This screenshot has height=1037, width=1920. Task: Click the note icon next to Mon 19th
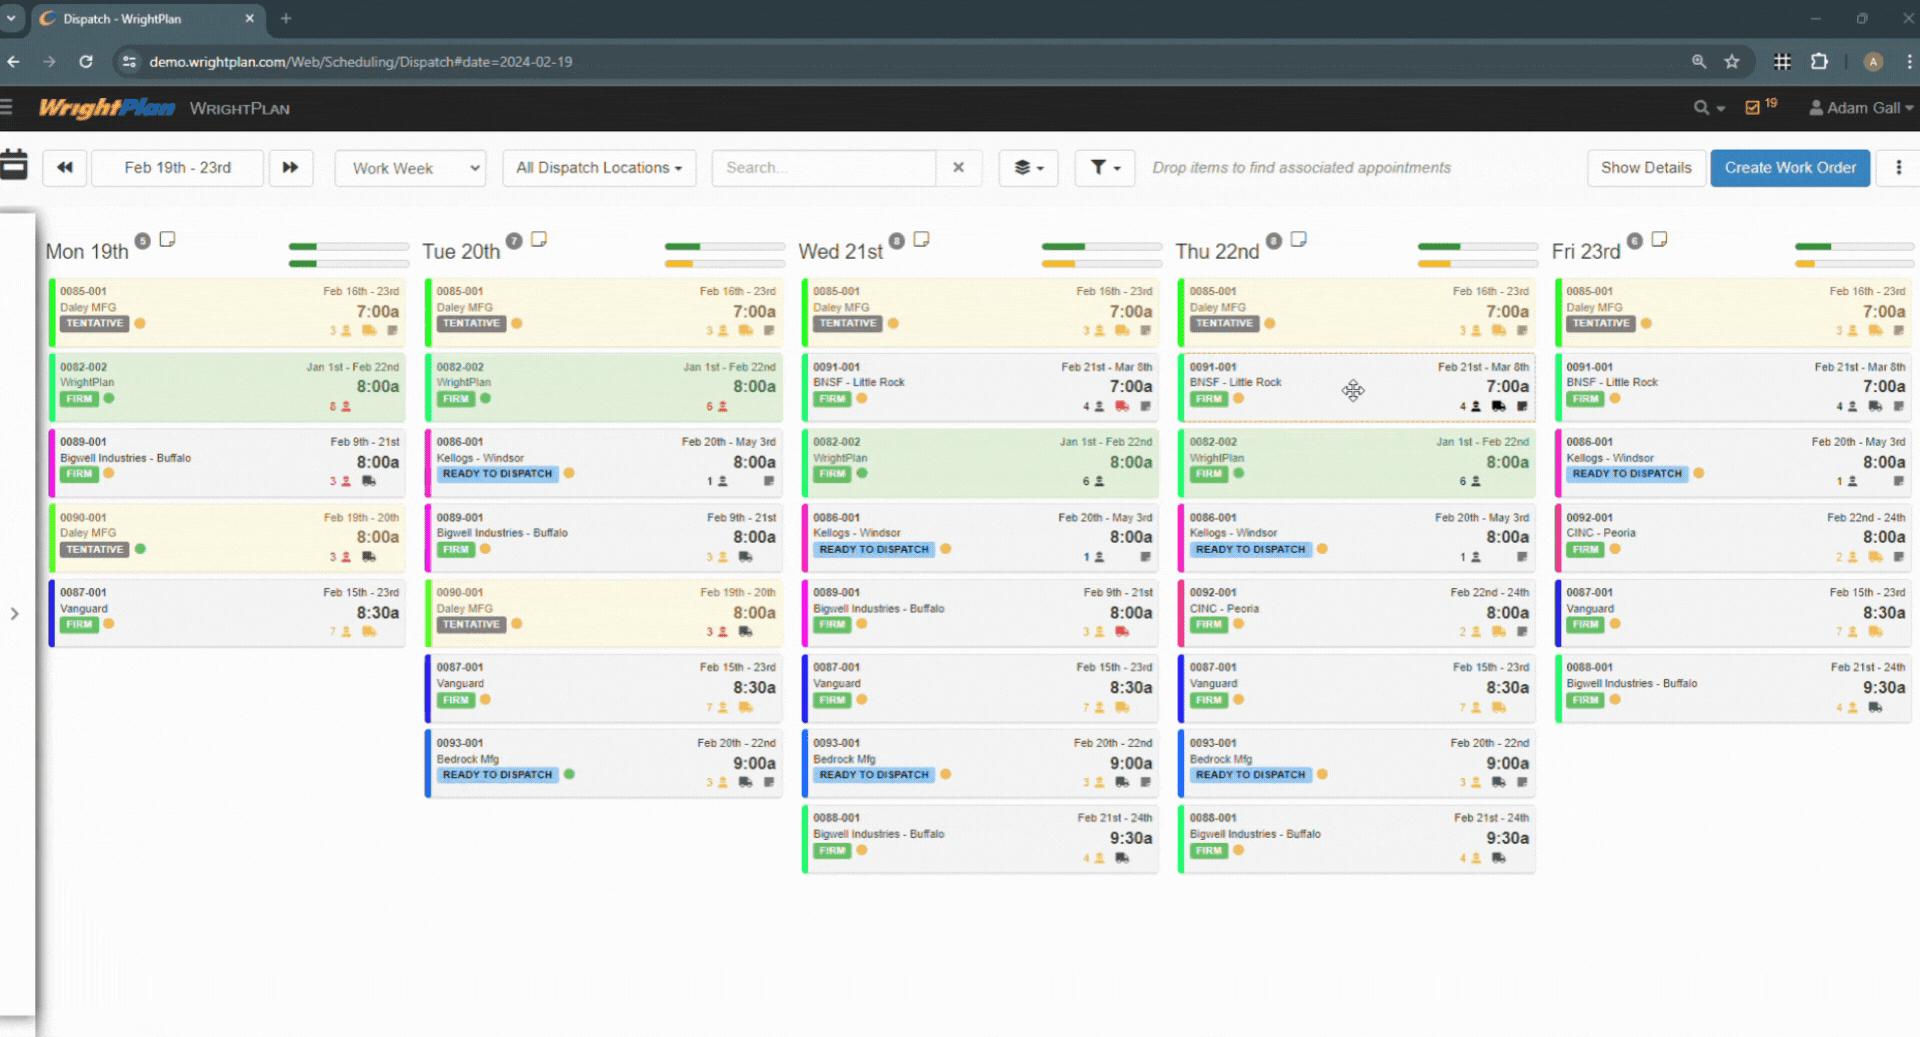coord(167,239)
